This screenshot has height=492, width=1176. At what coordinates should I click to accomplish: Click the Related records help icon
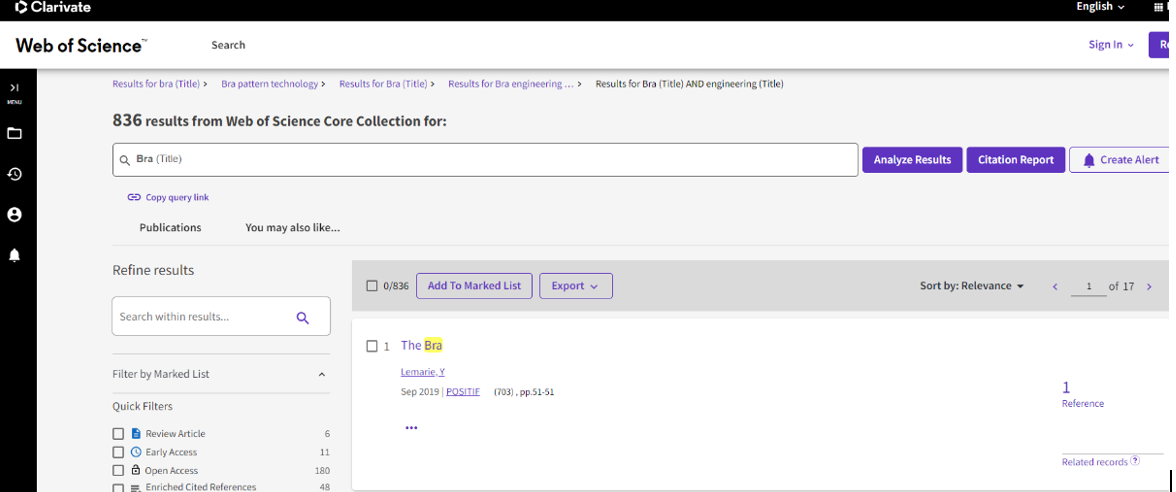[x=1135, y=460]
